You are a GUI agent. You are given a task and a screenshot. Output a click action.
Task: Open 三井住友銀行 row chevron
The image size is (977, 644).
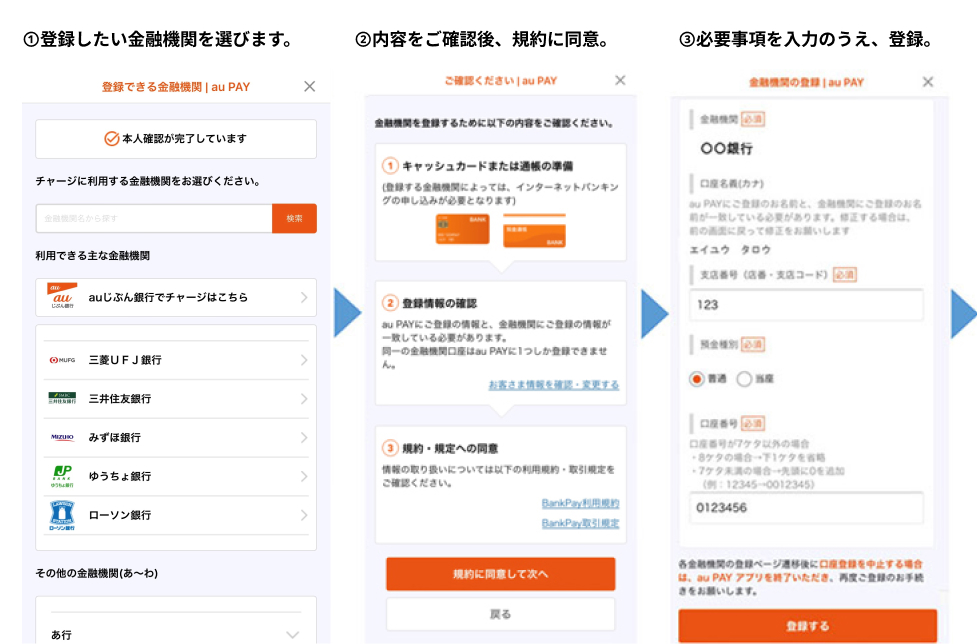click(304, 399)
